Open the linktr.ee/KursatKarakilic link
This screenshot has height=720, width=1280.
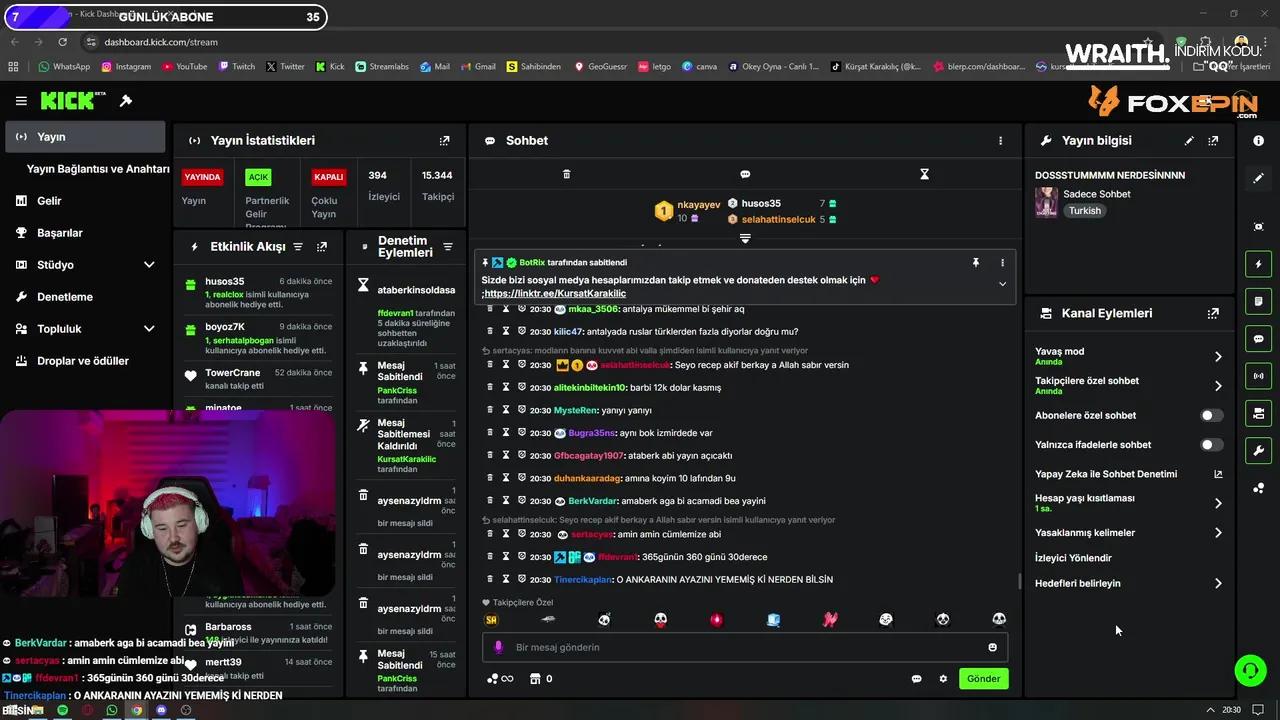556,294
